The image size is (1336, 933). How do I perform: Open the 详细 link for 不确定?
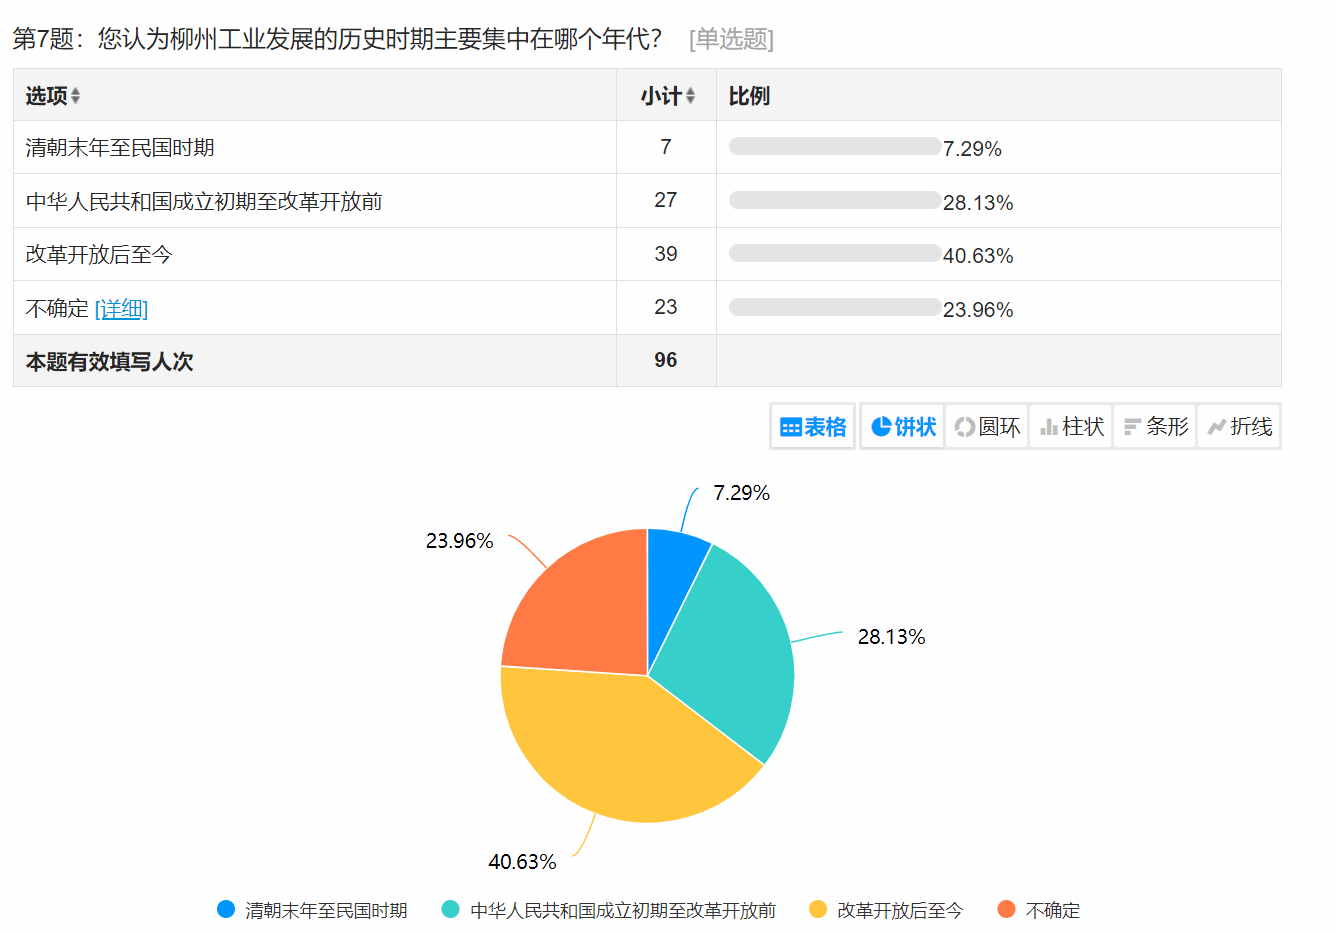pyautogui.click(x=121, y=309)
